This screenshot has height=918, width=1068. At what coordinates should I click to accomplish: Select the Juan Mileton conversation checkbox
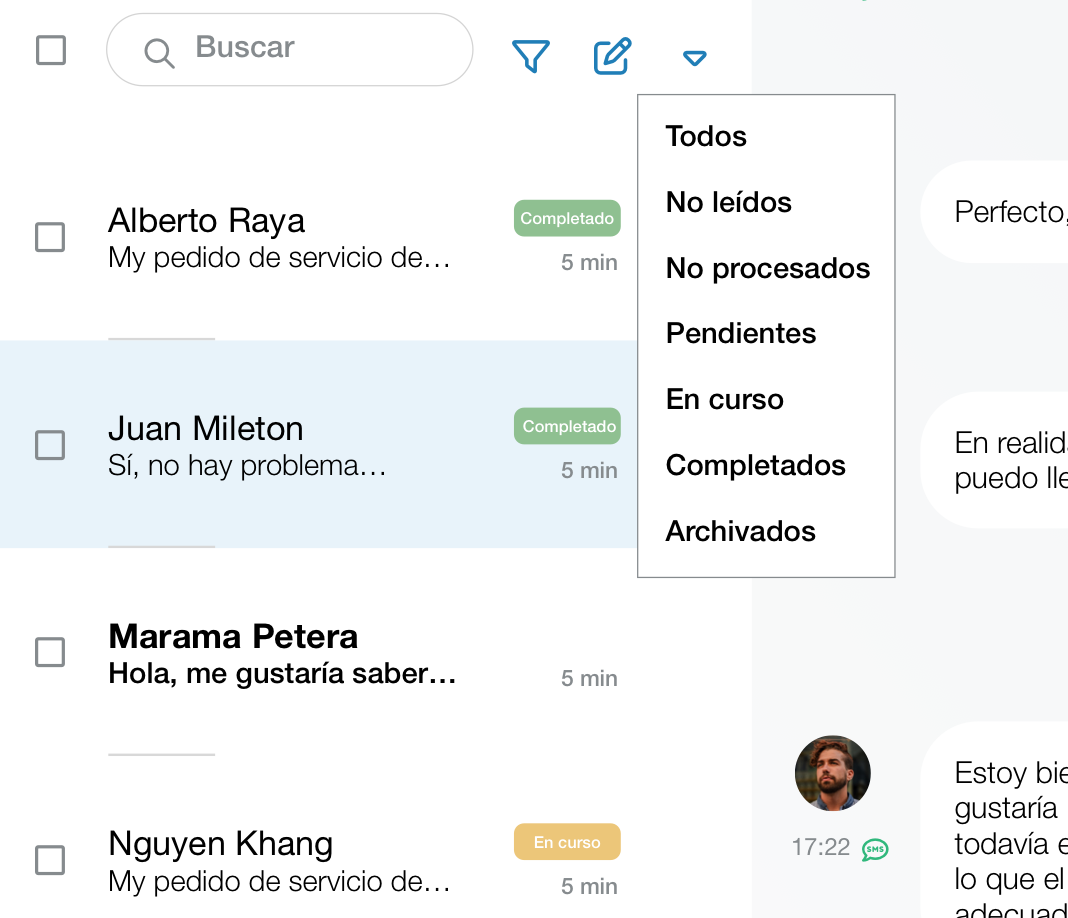(50, 445)
